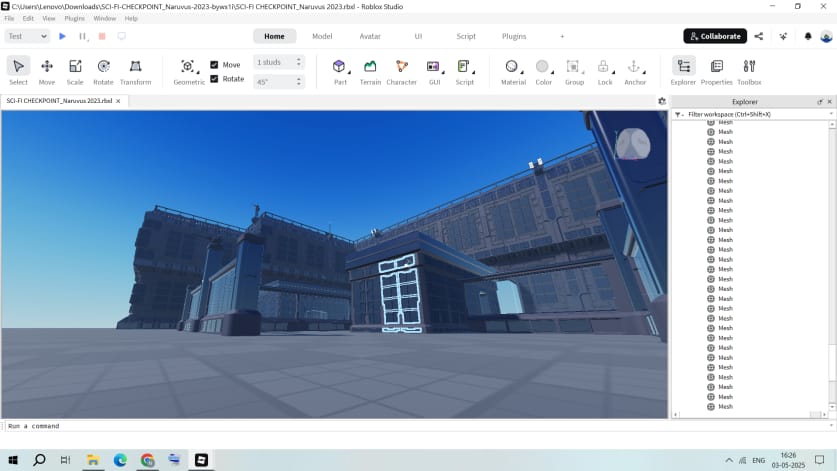Activate the Transform tool
837x471 pixels.
136,71
